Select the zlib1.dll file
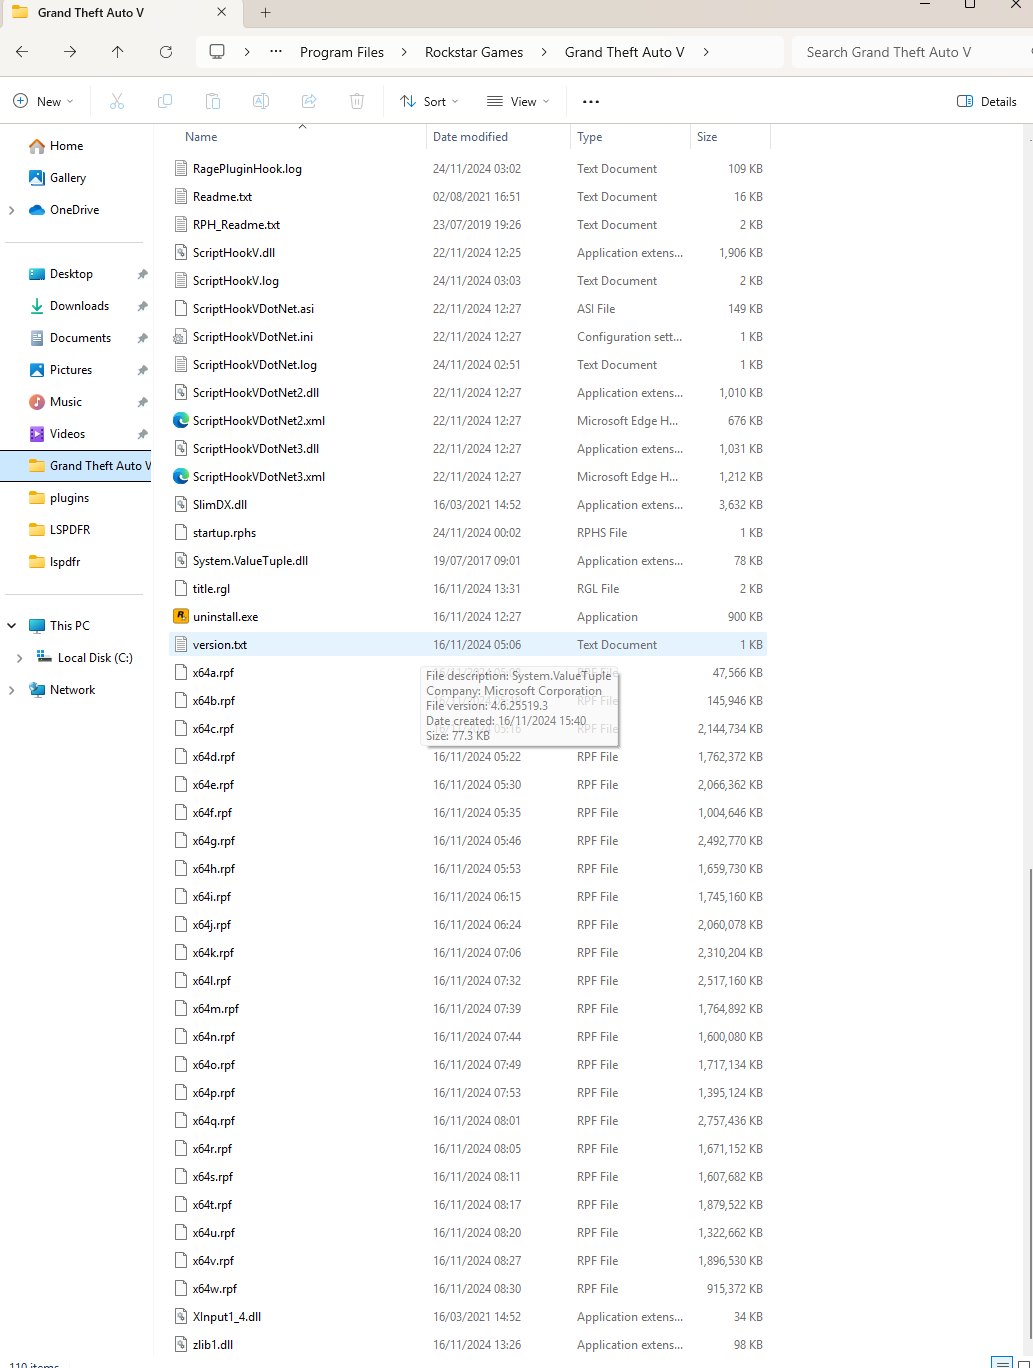Image resolution: width=1033 pixels, height=1368 pixels. point(468,1345)
